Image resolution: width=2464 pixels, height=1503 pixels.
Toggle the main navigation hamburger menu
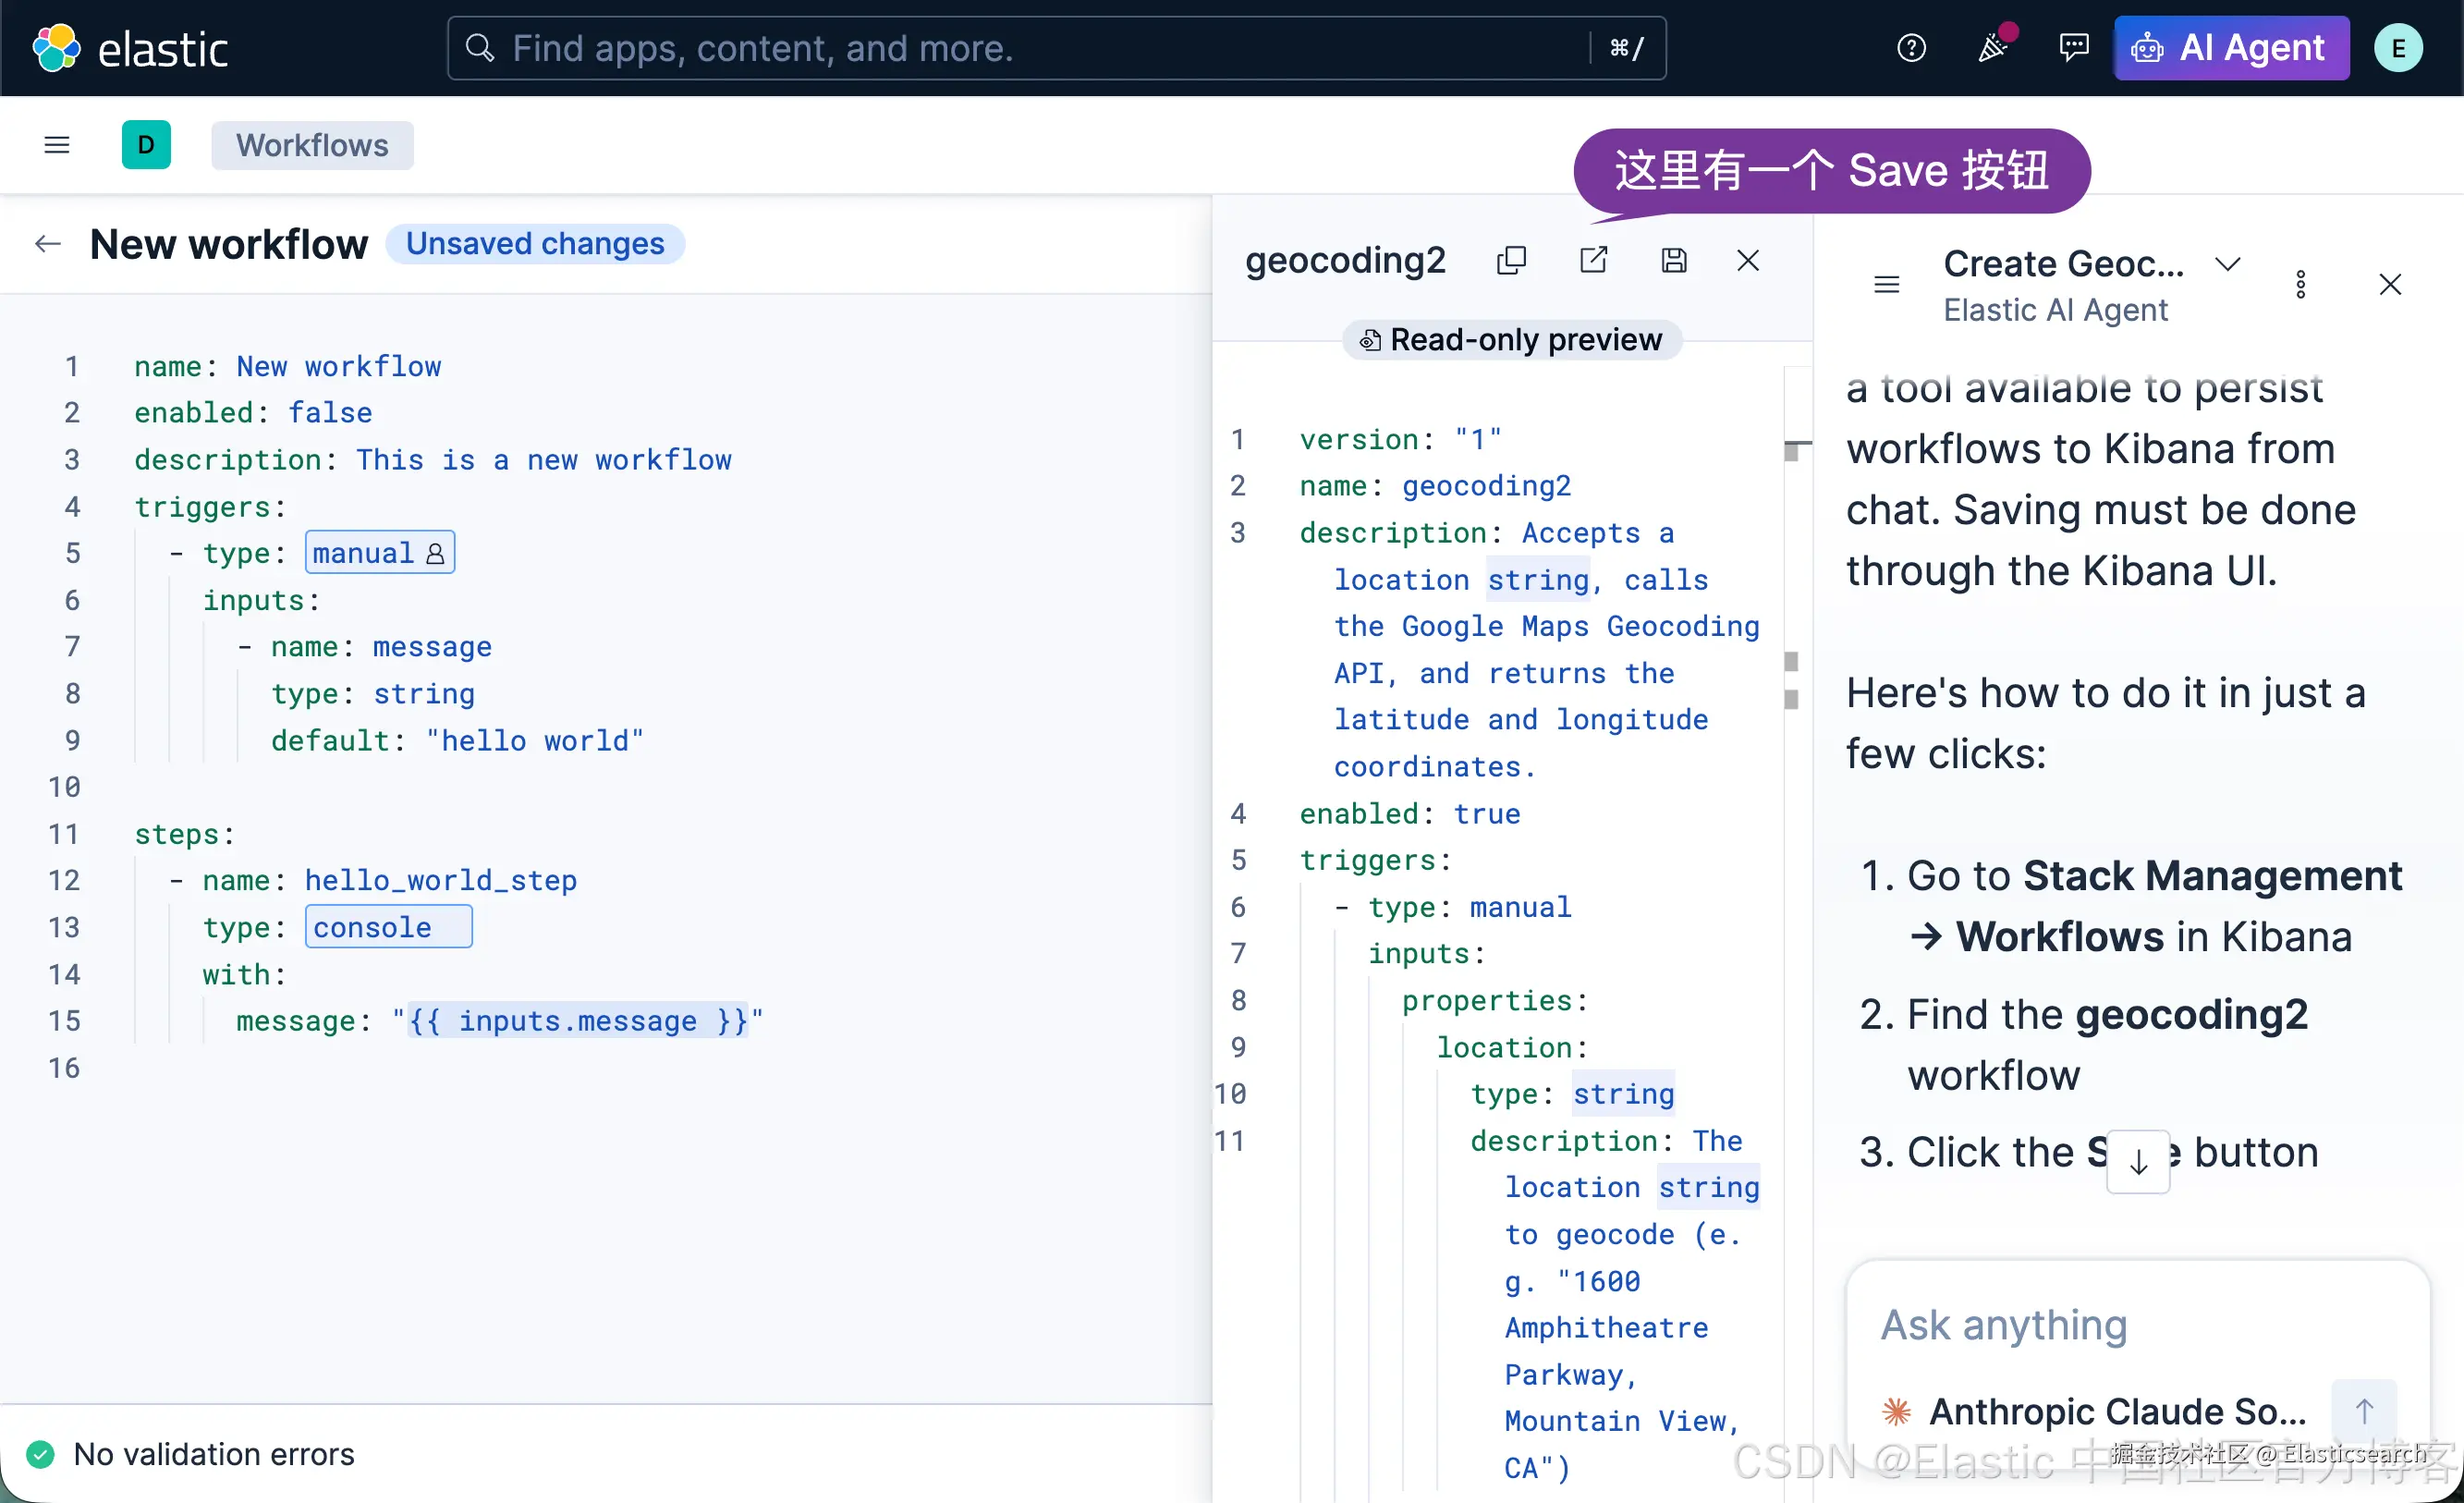click(x=57, y=145)
